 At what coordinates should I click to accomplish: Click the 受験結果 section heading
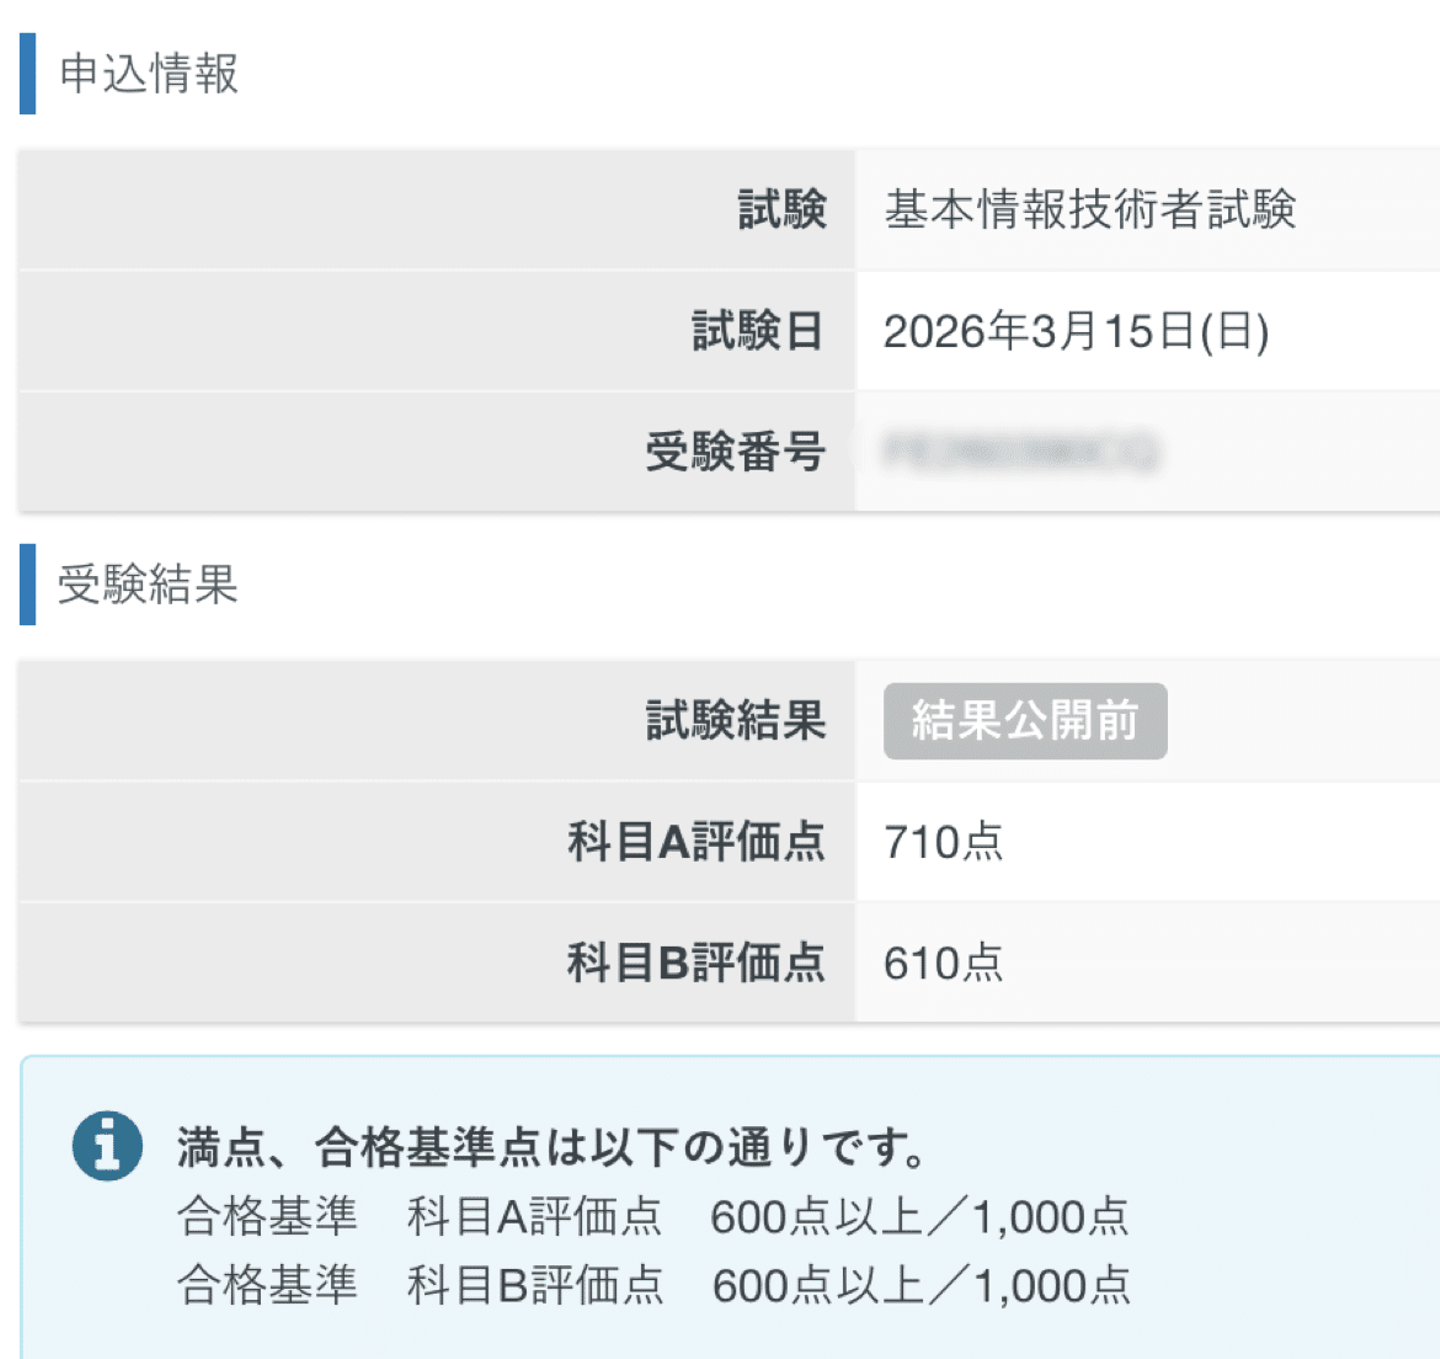148,585
